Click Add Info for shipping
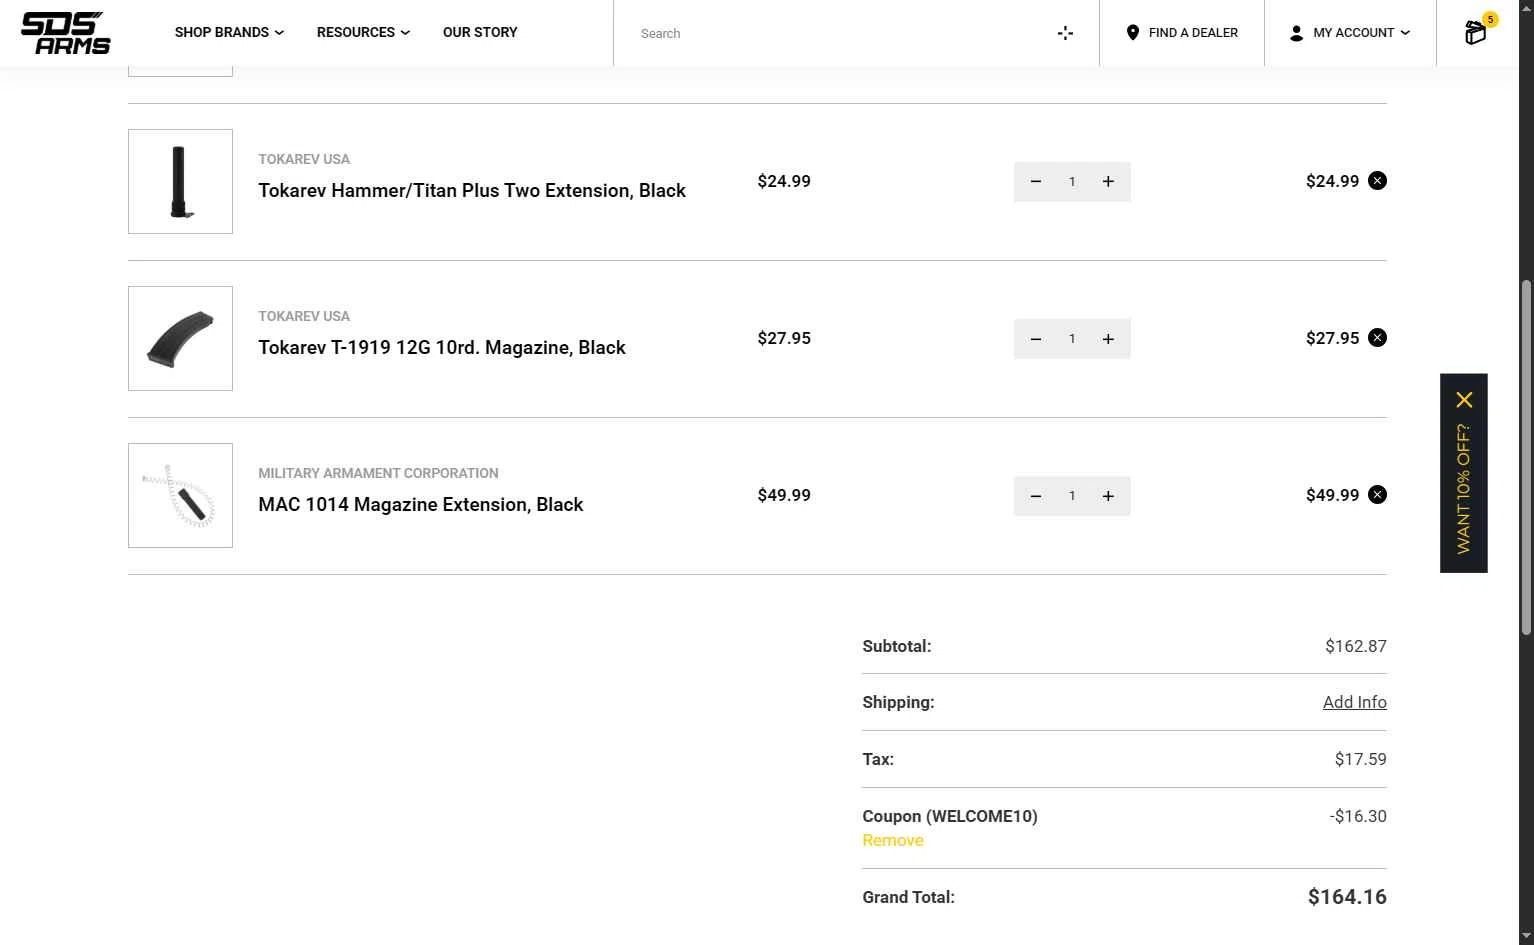This screenshot has height=945, width=1534. pos(1354,703)
